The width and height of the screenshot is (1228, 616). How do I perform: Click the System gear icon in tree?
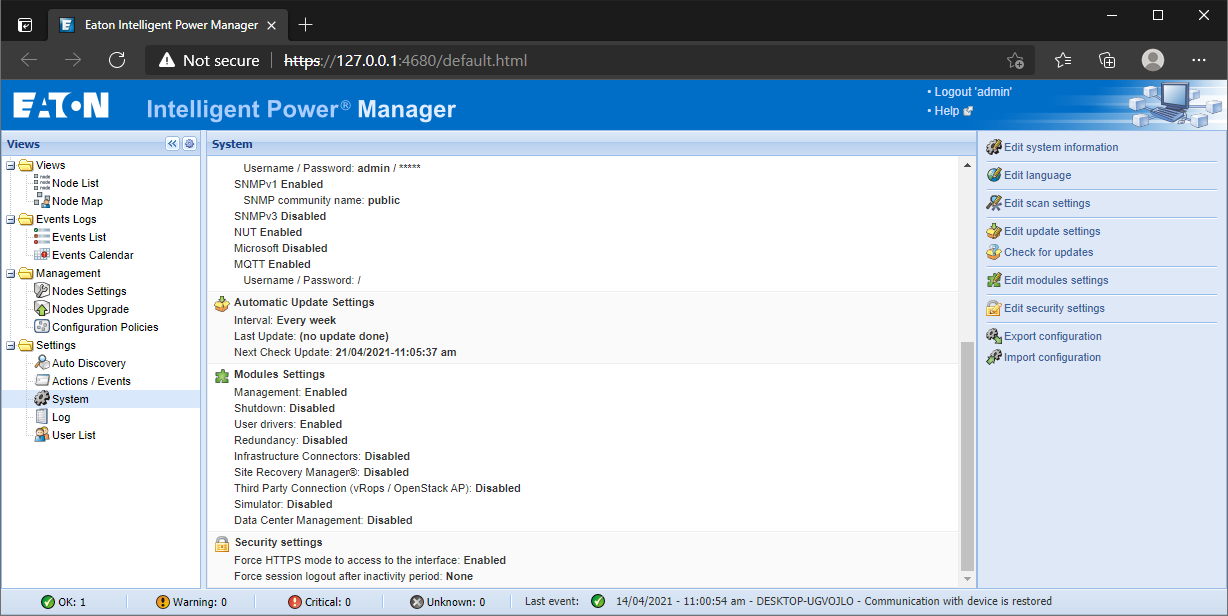[x=42, y=399]
